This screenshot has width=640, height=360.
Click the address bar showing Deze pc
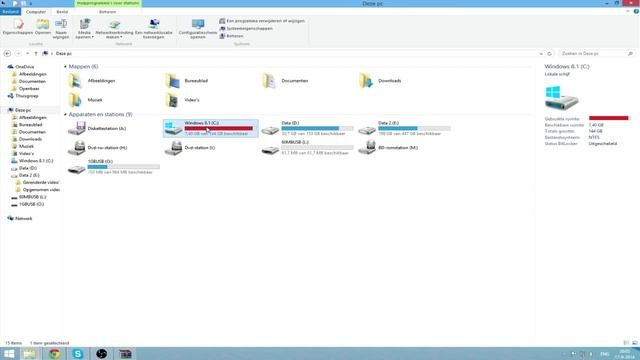(x=290, y=53)
